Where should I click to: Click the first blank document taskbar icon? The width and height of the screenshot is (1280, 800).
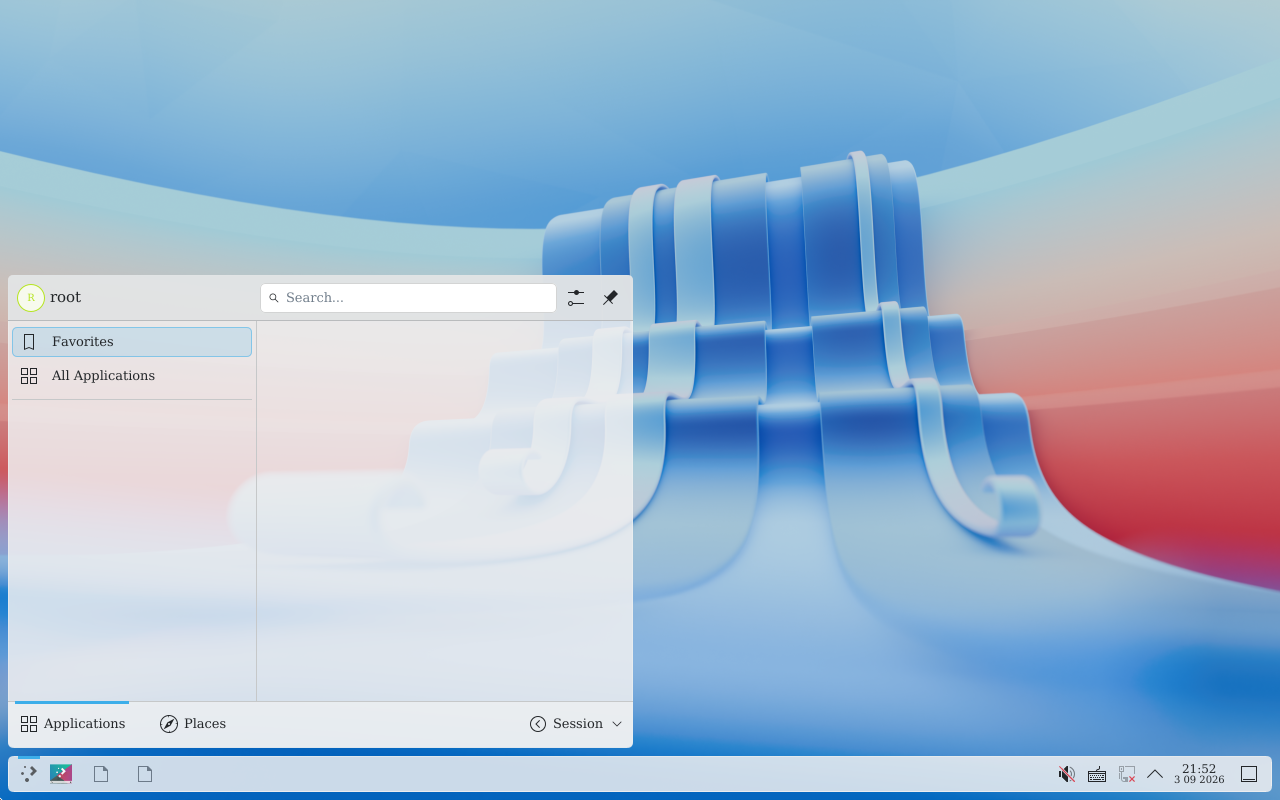pyautogui.click(x=101, y=774)
